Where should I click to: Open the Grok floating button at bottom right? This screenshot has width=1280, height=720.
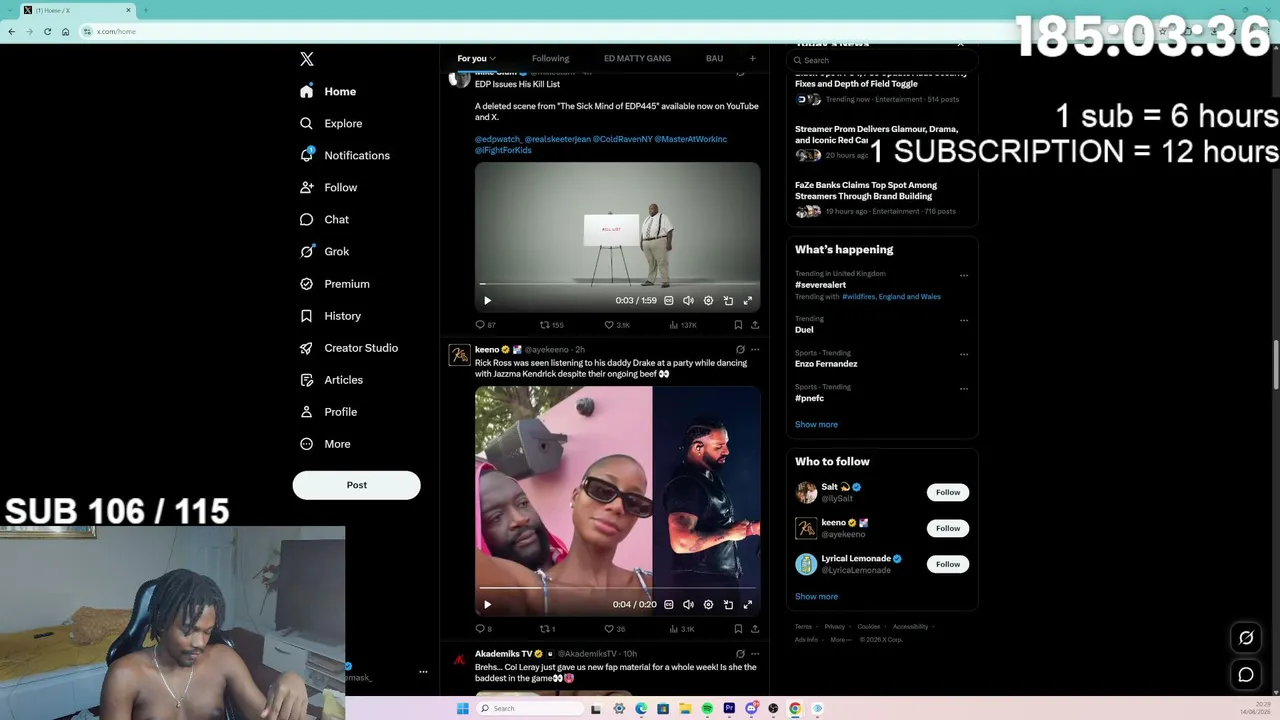[x=1246, y=638]
